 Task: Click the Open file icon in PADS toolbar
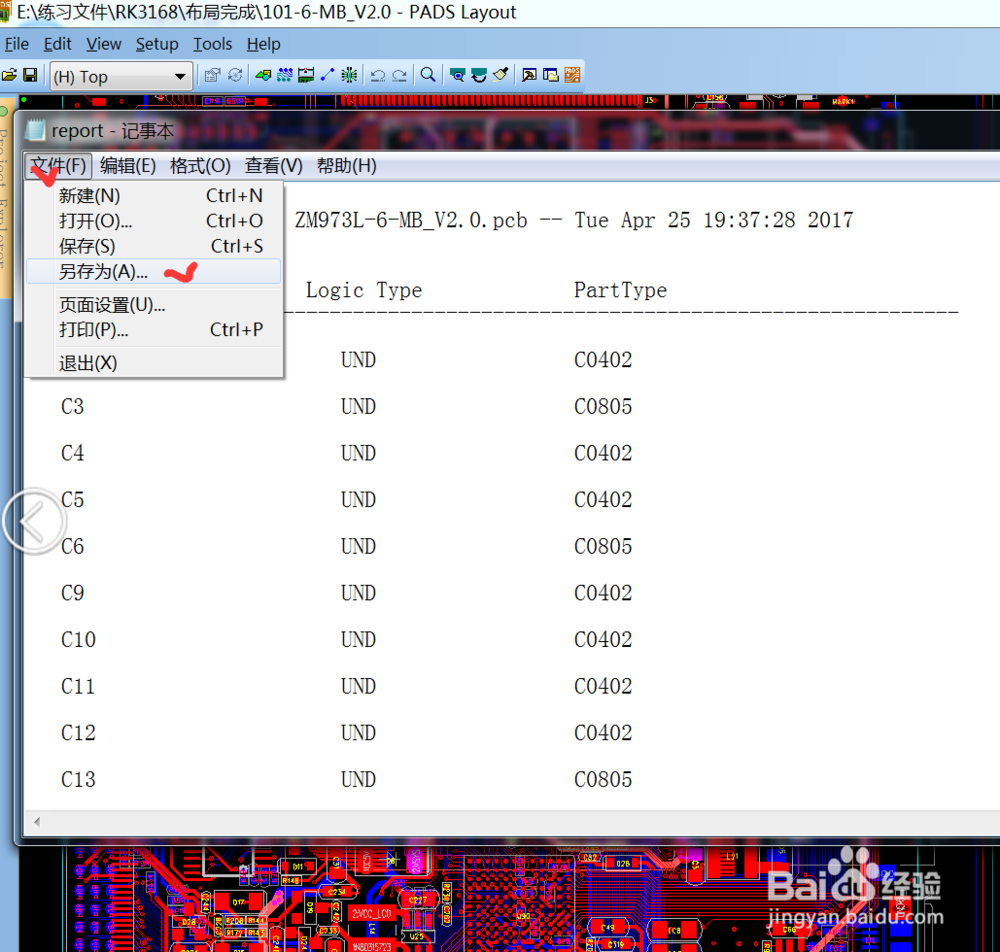tap(10, 76)
